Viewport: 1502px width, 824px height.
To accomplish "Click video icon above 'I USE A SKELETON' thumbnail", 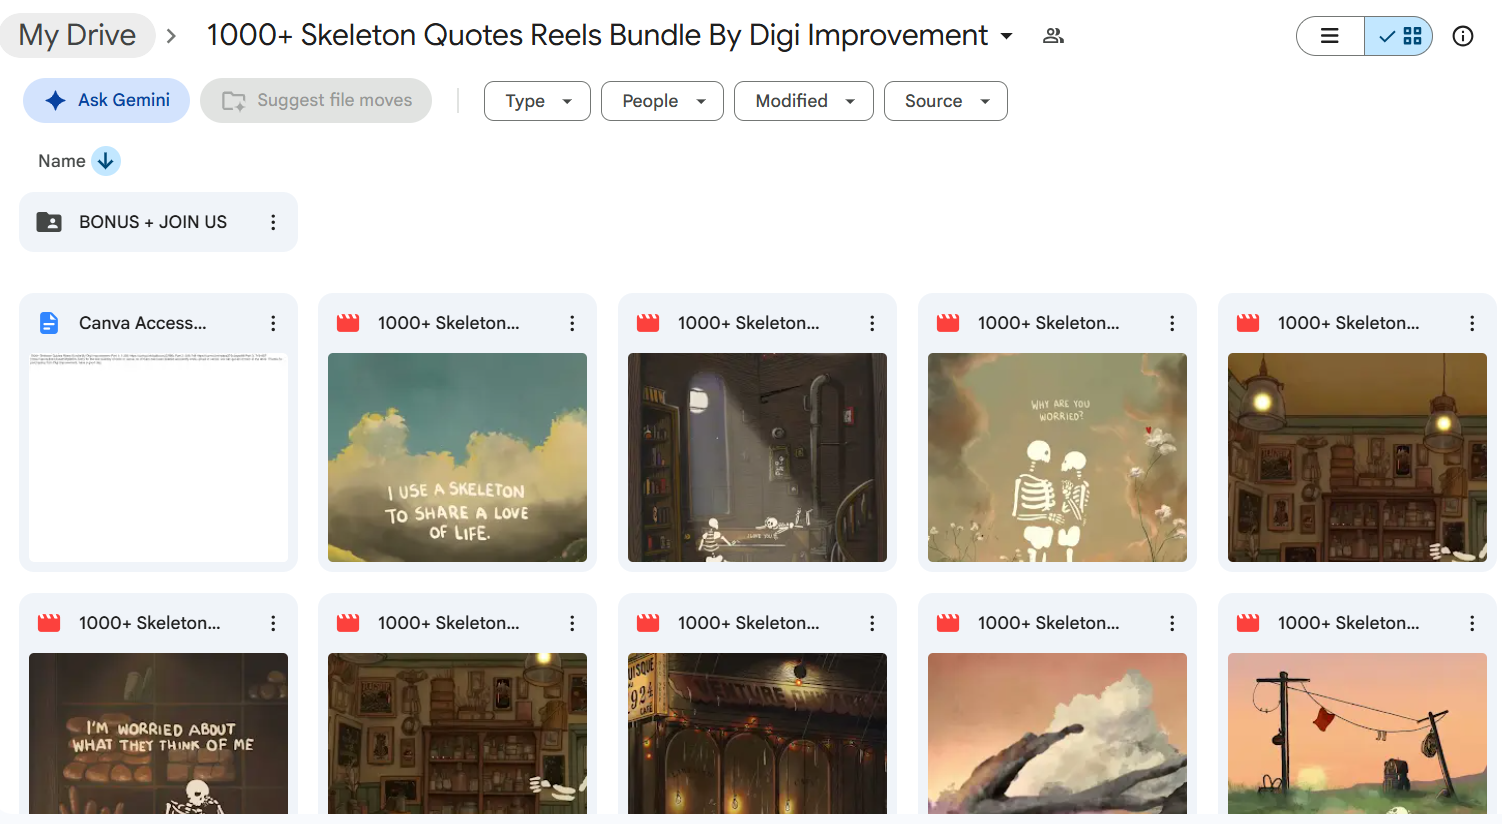I will (x=348, y=323).
